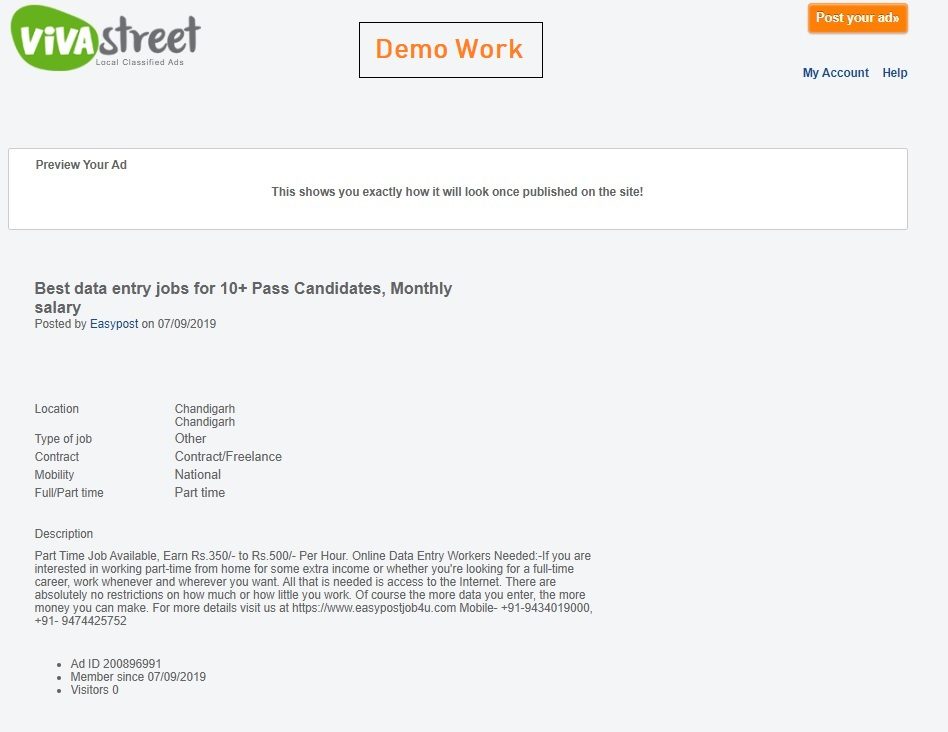Click the Part time value
This screenshot has width=948, height=732.
(200, 493)
